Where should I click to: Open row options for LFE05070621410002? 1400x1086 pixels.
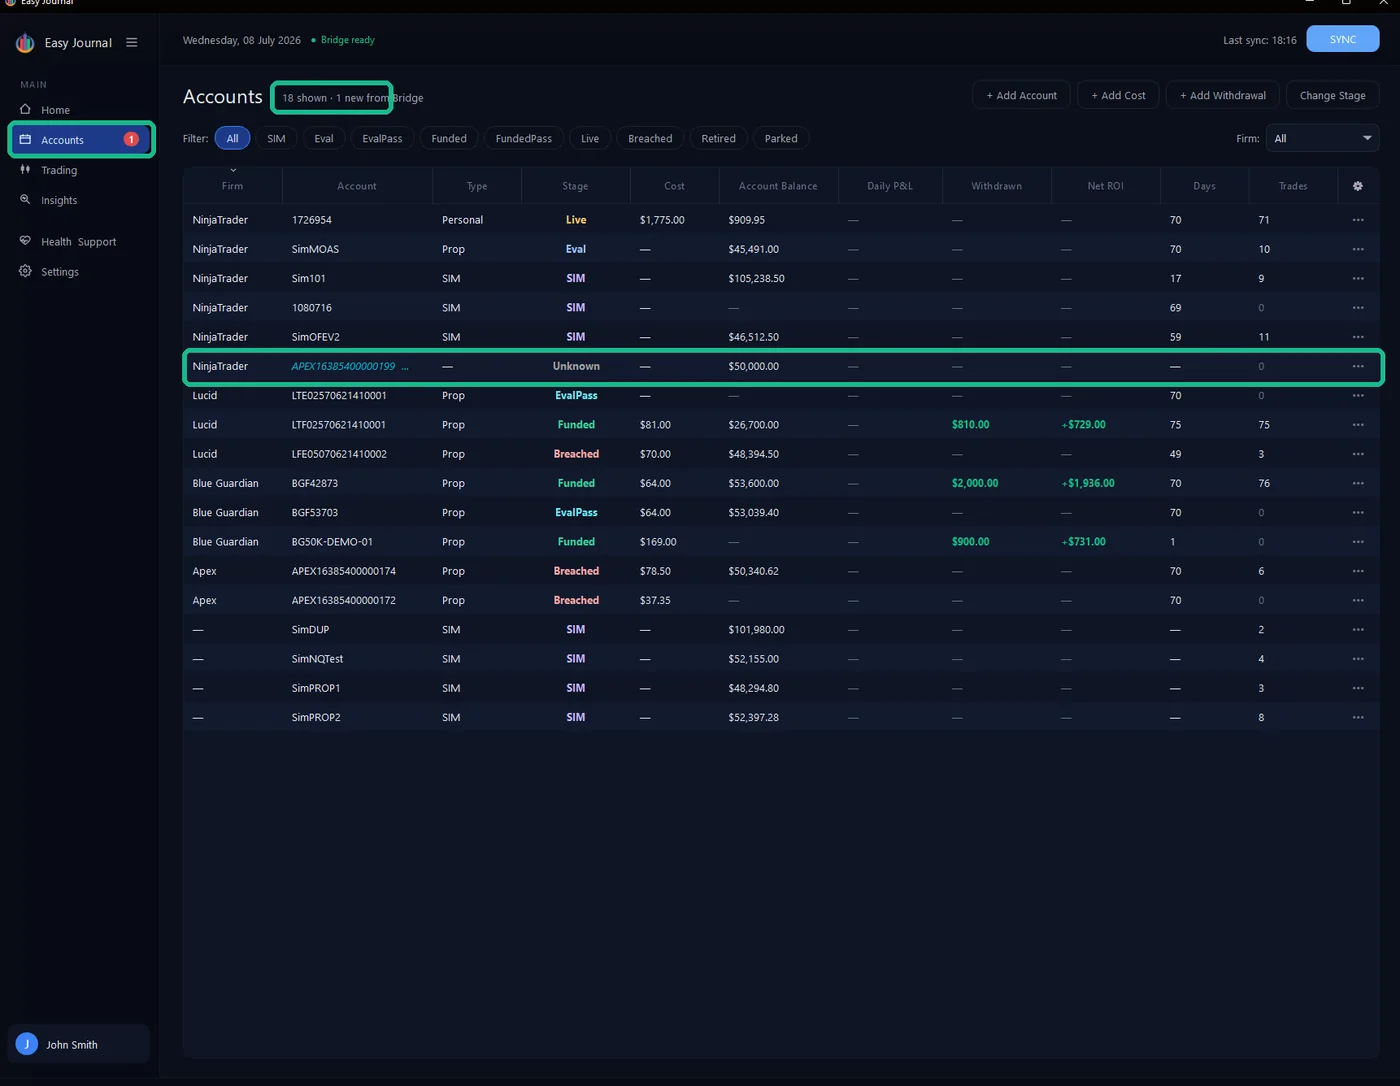1357,454
